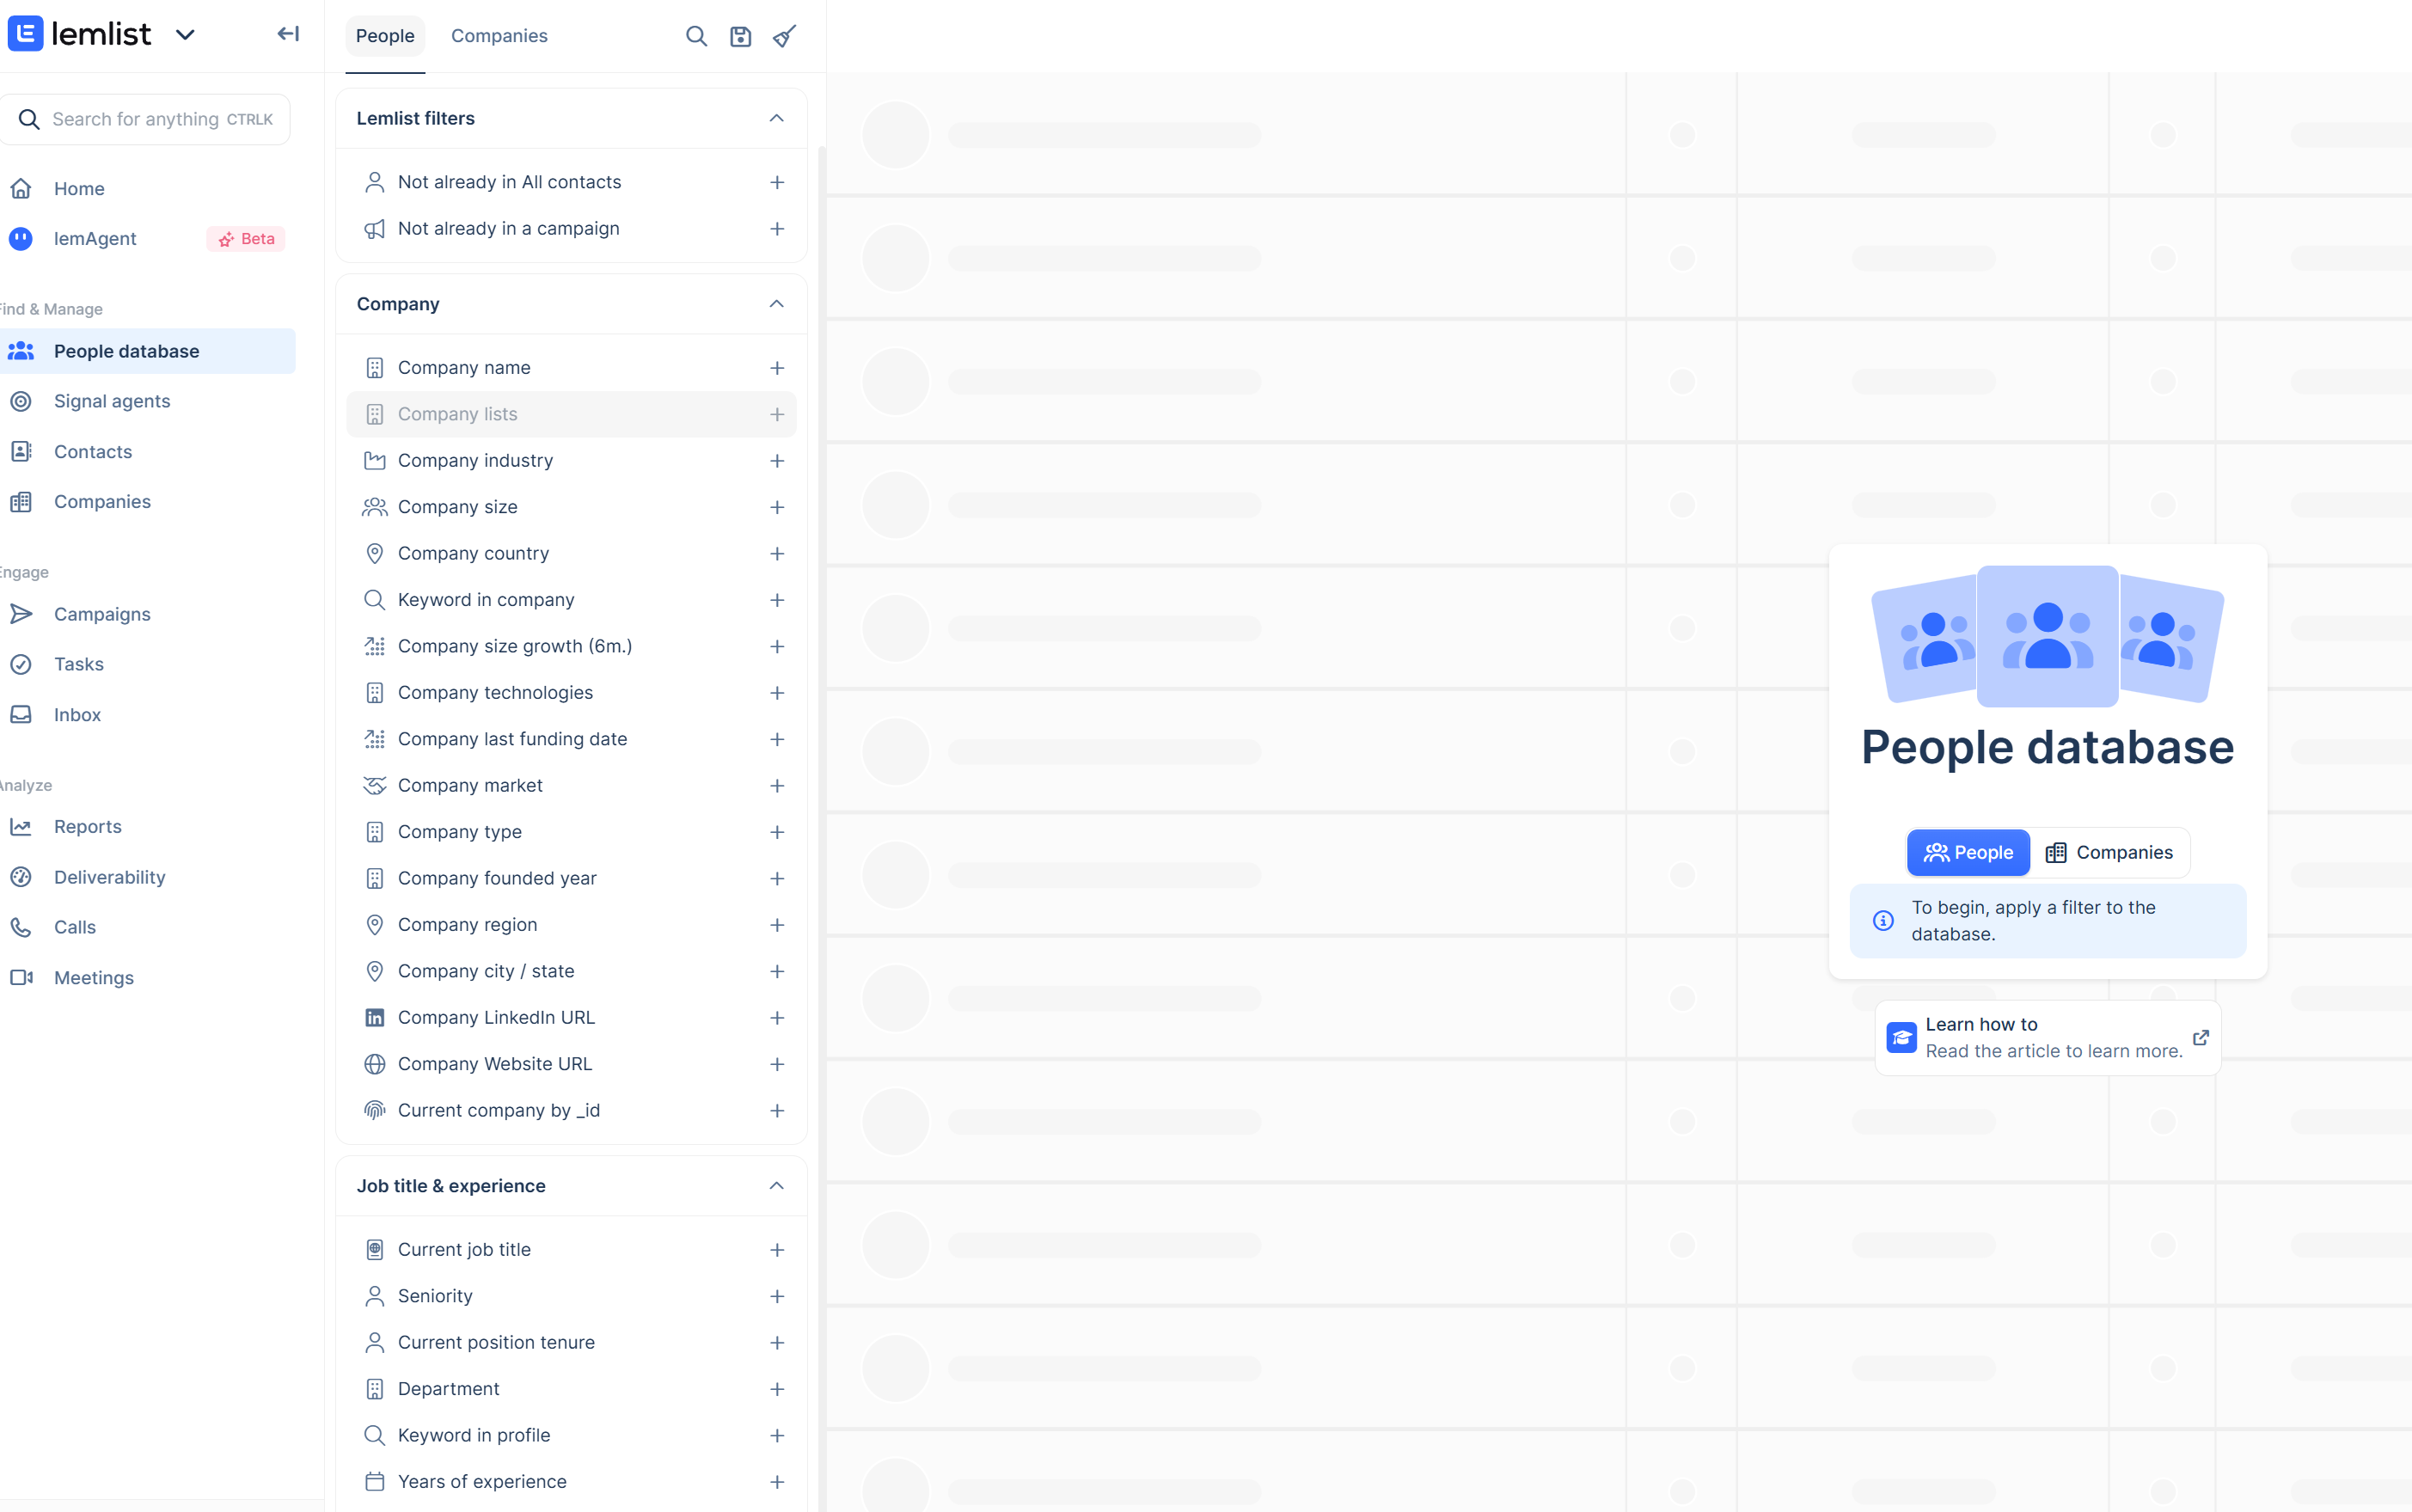Click the Calls phone icon

(21, 927)
